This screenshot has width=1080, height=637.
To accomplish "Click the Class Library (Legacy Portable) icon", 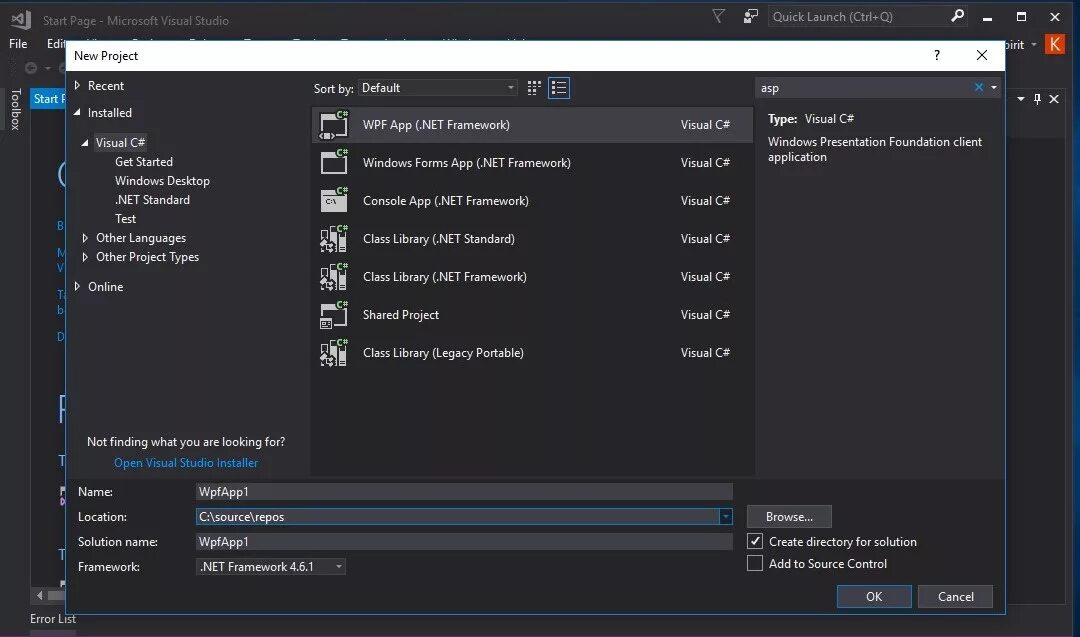I will click(334, 353).
